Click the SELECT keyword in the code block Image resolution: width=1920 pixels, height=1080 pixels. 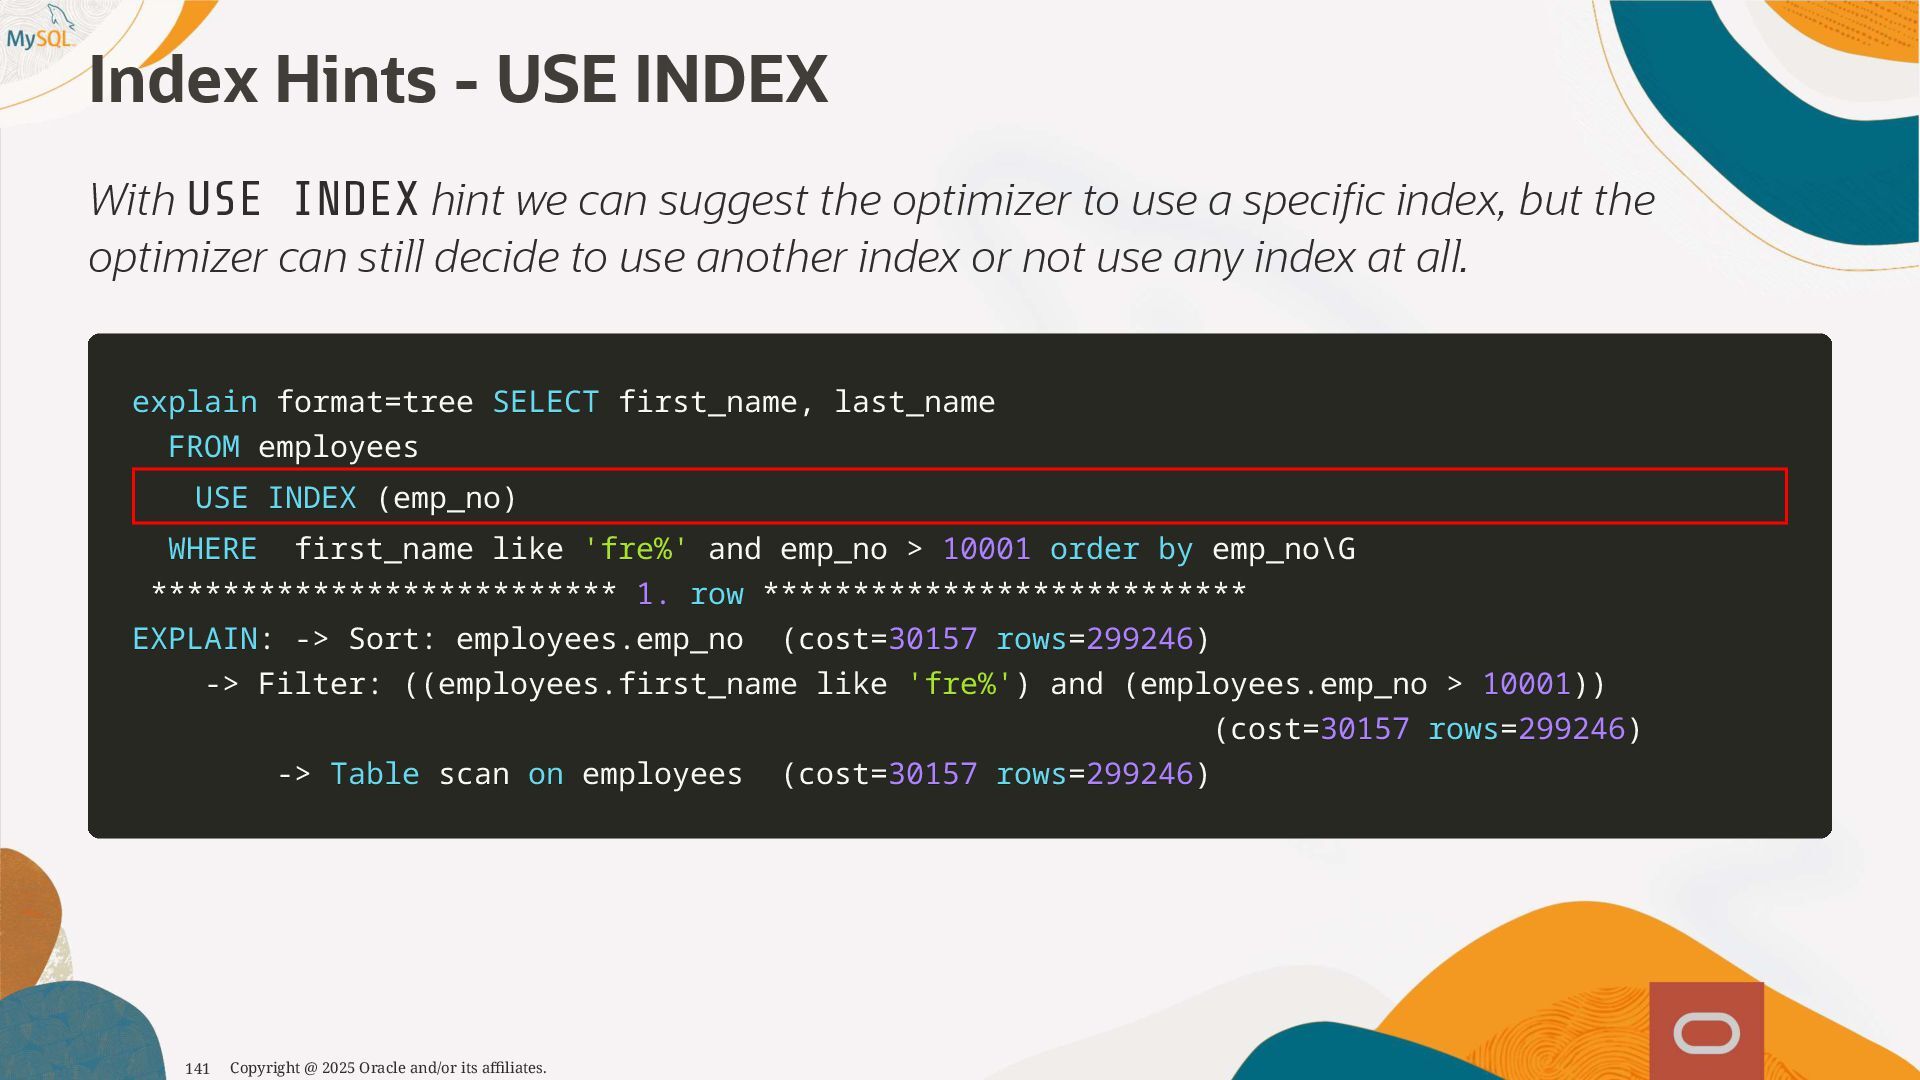545,402
